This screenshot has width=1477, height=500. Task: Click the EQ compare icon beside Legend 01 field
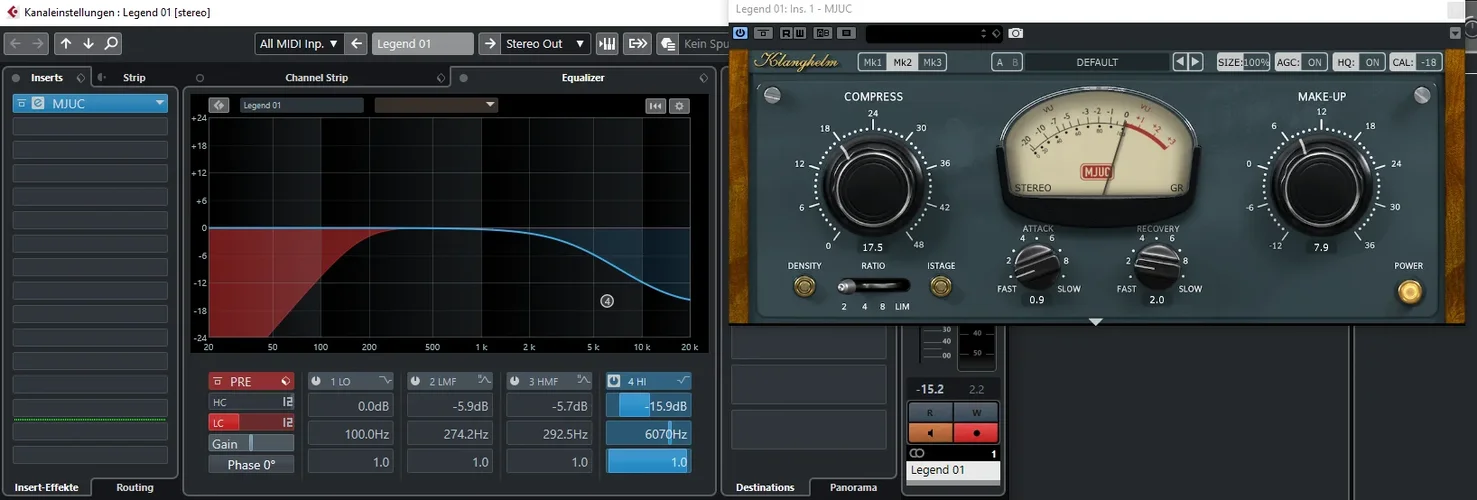220,105
